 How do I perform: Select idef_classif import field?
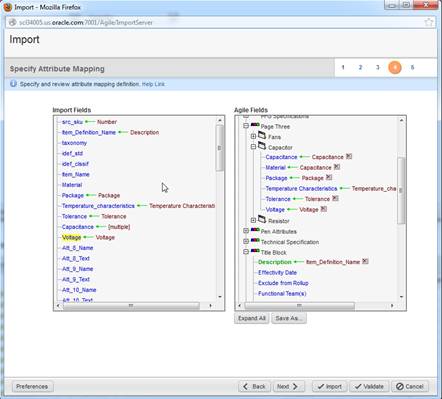[75, 164]
